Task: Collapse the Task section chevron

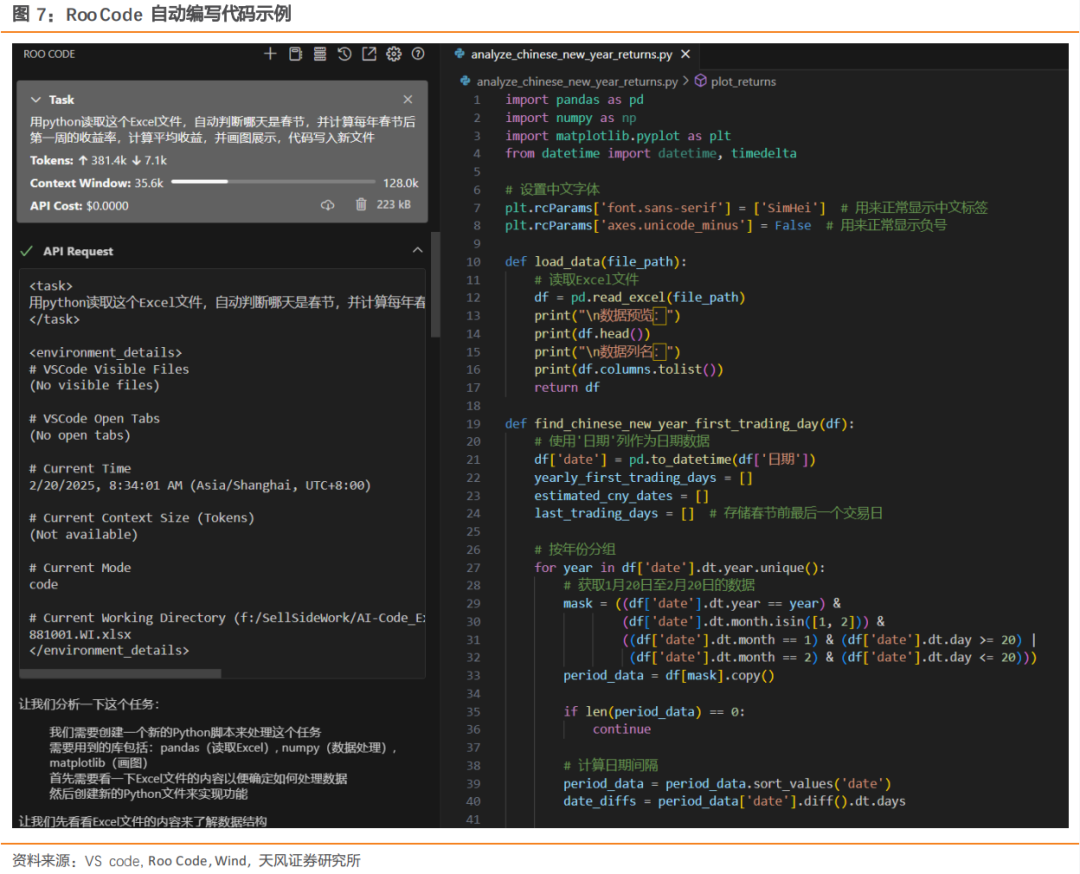Action: point(36,100)
